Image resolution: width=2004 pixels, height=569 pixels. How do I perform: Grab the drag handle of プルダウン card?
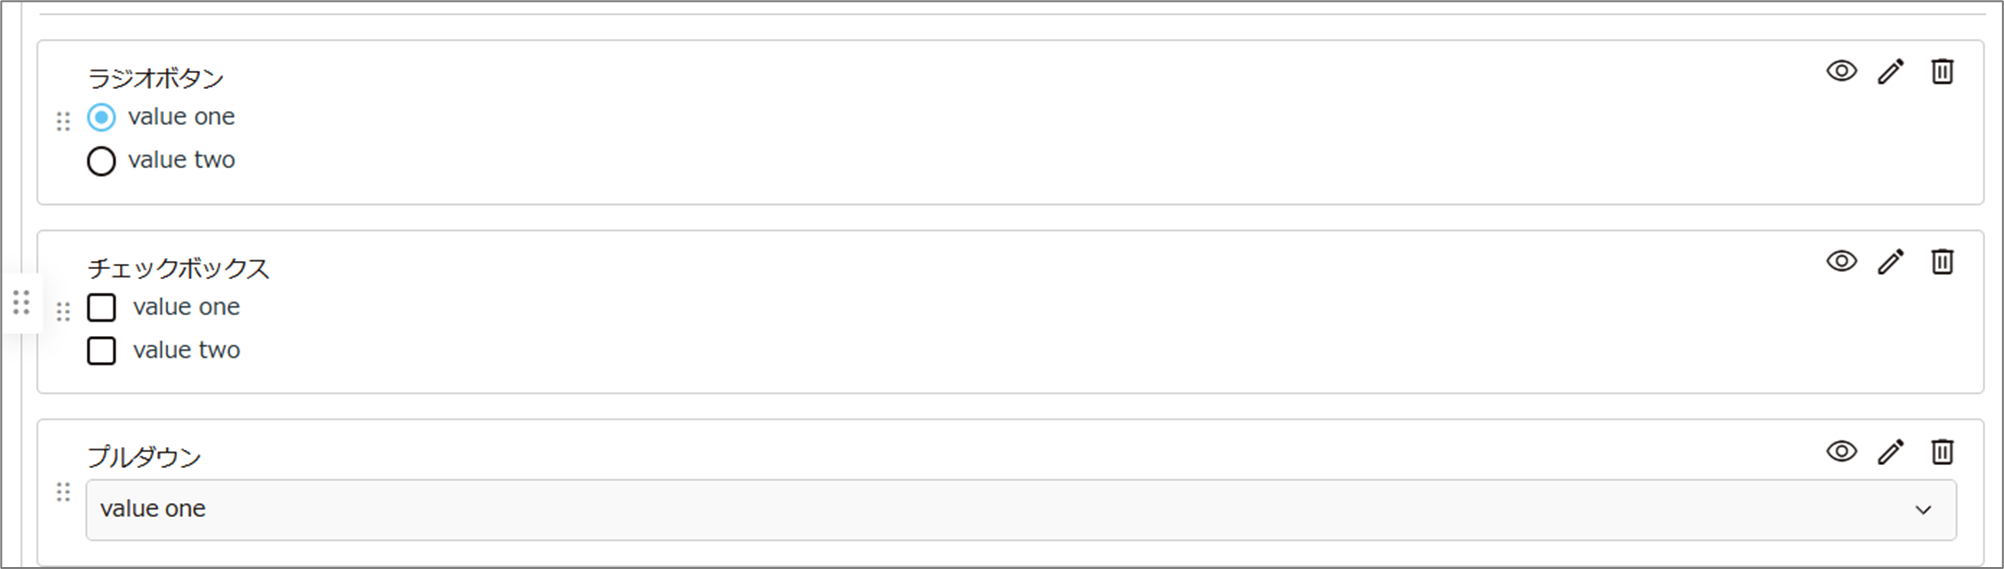(63, 492)
